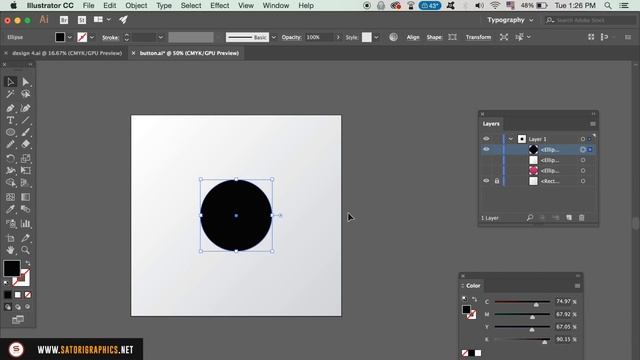Switch to the button.ai document tab
This screenshot has width=640, height=360.
click(189, 53)
